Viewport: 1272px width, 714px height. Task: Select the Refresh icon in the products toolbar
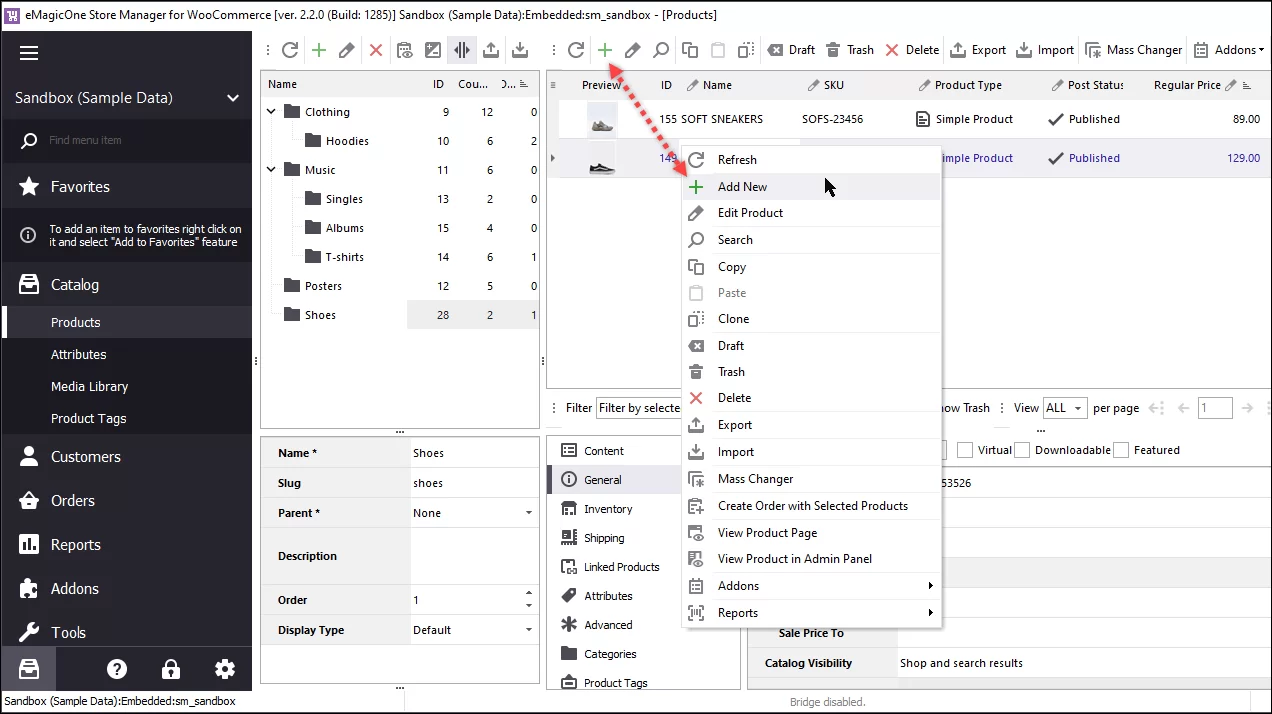tap(578, 49)
